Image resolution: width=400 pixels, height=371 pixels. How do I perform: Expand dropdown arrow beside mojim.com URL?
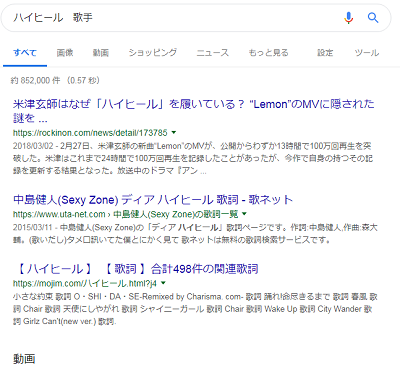point(163,283)
